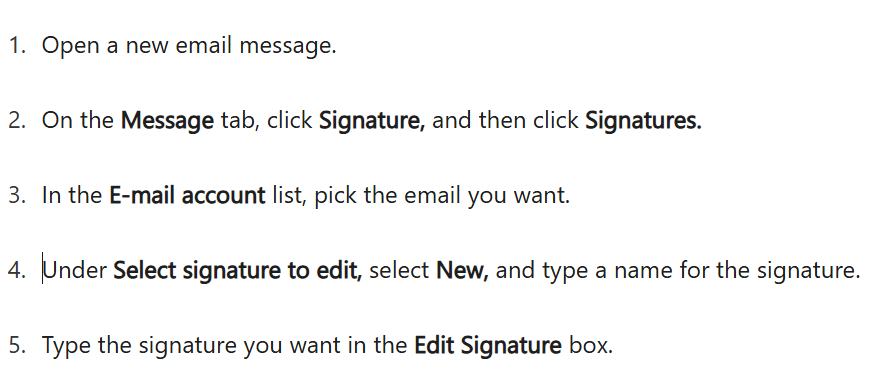The height and width of the screenshot is (379, 894).
Task: Place cursor after signature. ending step 4
Action: (x=861, y=270)
